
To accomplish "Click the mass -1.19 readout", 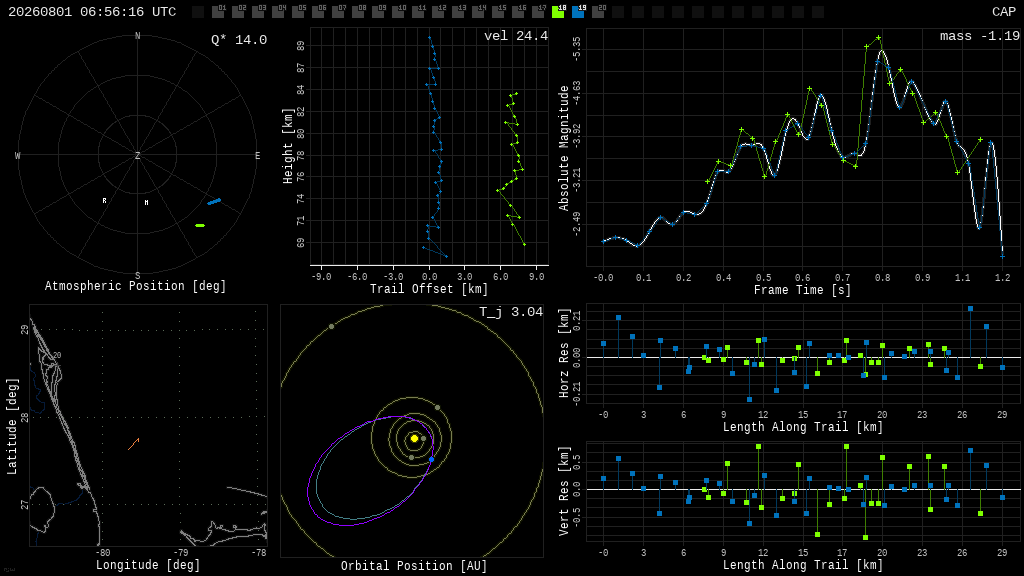I will click(980, 36).
